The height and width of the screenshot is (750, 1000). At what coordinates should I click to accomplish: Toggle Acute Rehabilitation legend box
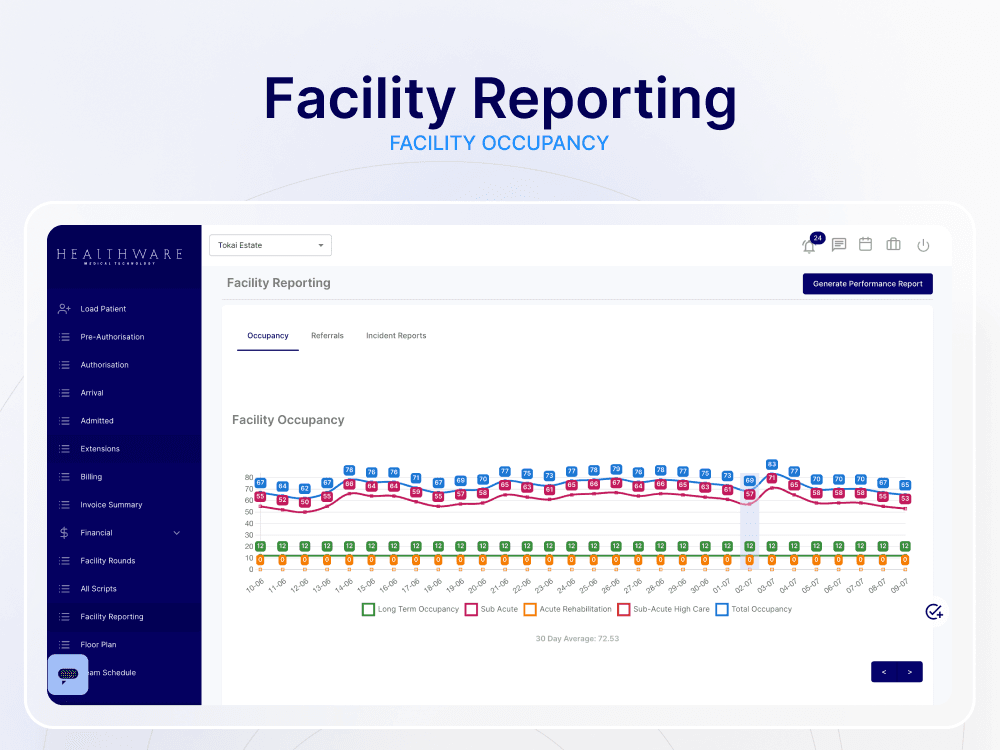point(530,610)
